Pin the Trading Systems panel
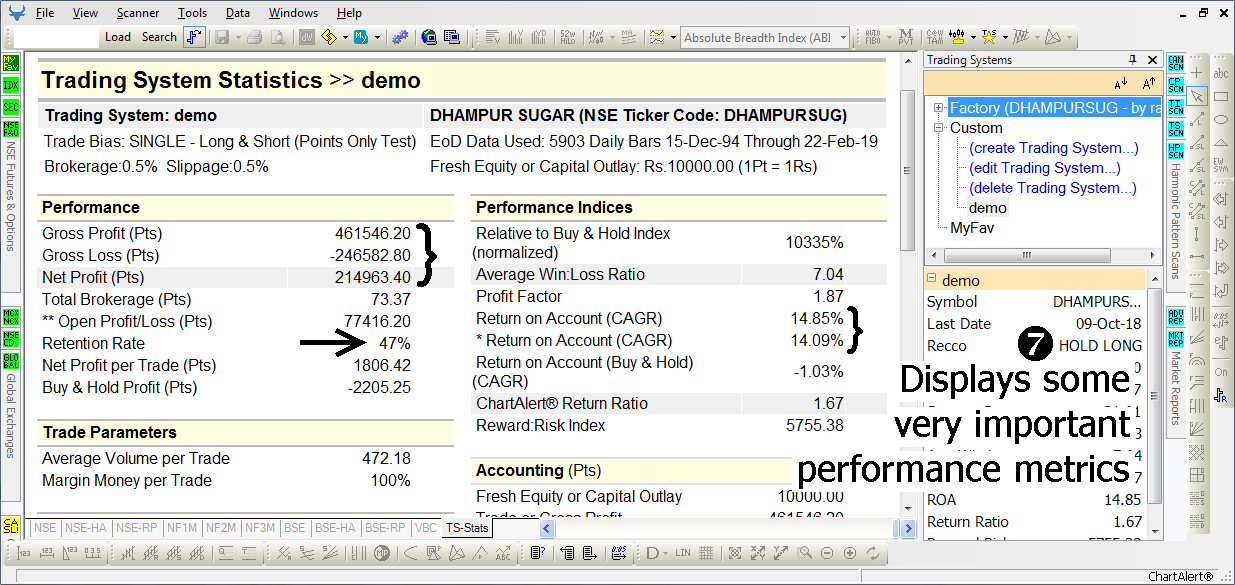This screenshot has width=1235, height=585. (1133, 60)
